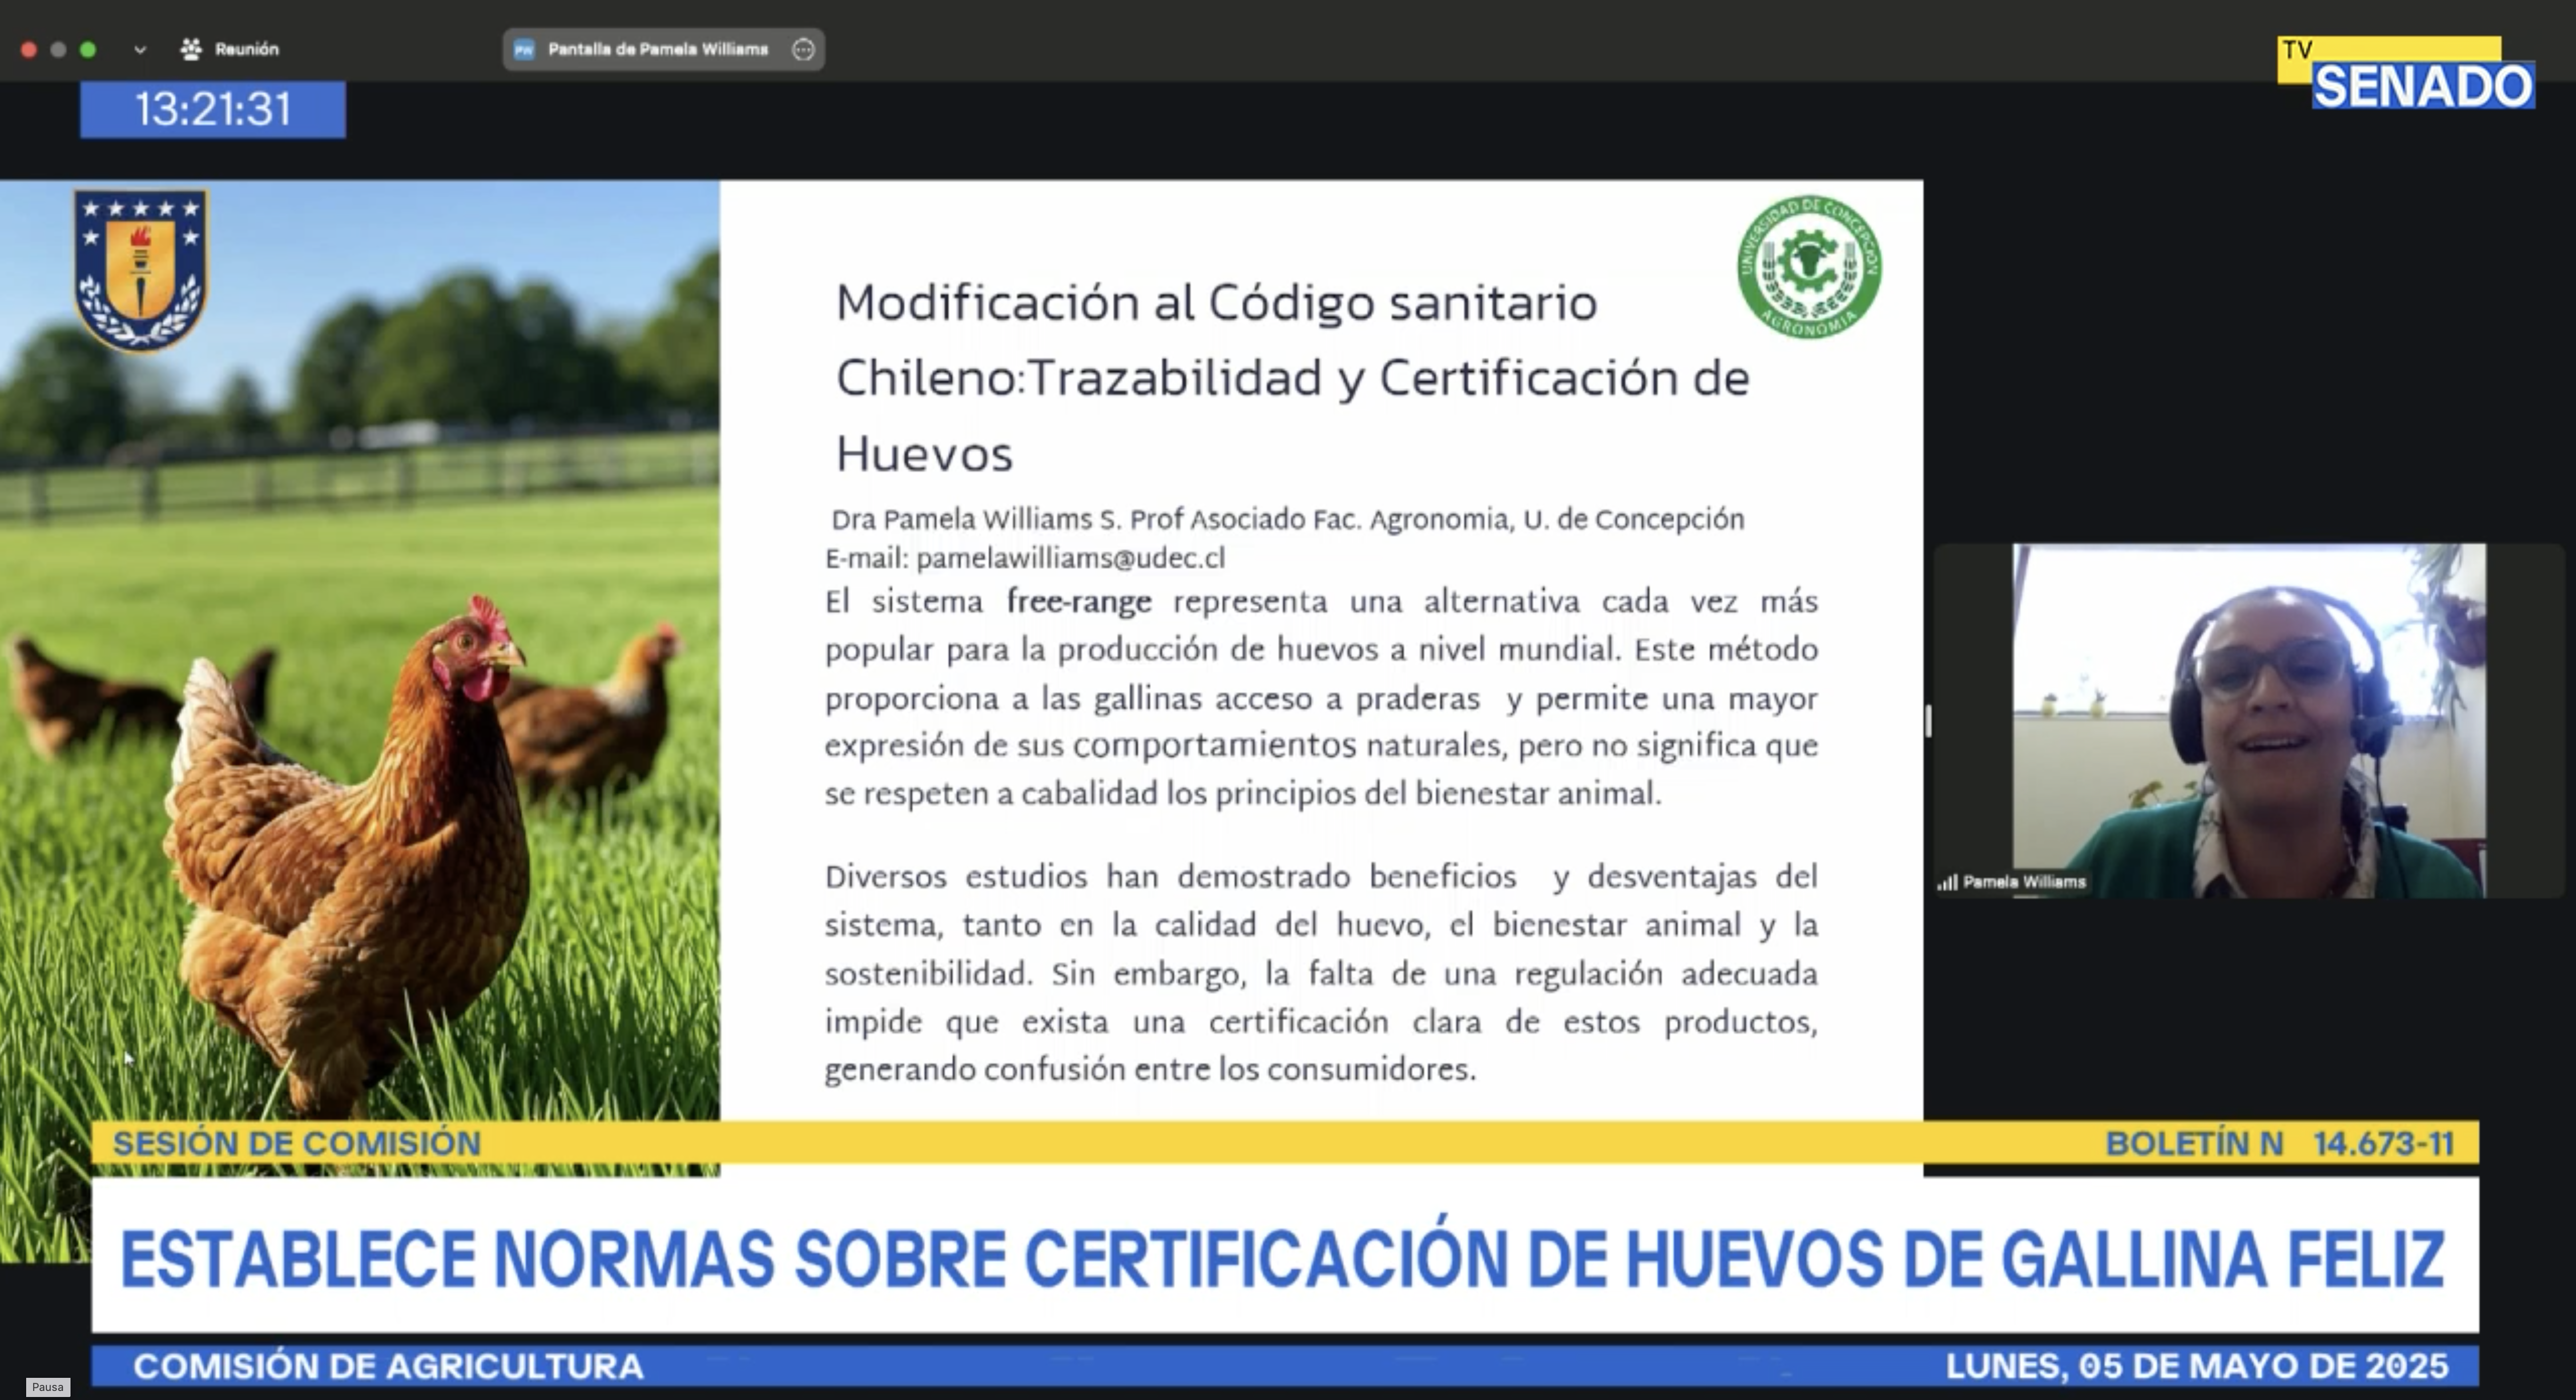The width and height of the screenshot is (2576, 1400).
Task: Click the signal strength bars beside Pamela Williams
Action: (1947, 882)
